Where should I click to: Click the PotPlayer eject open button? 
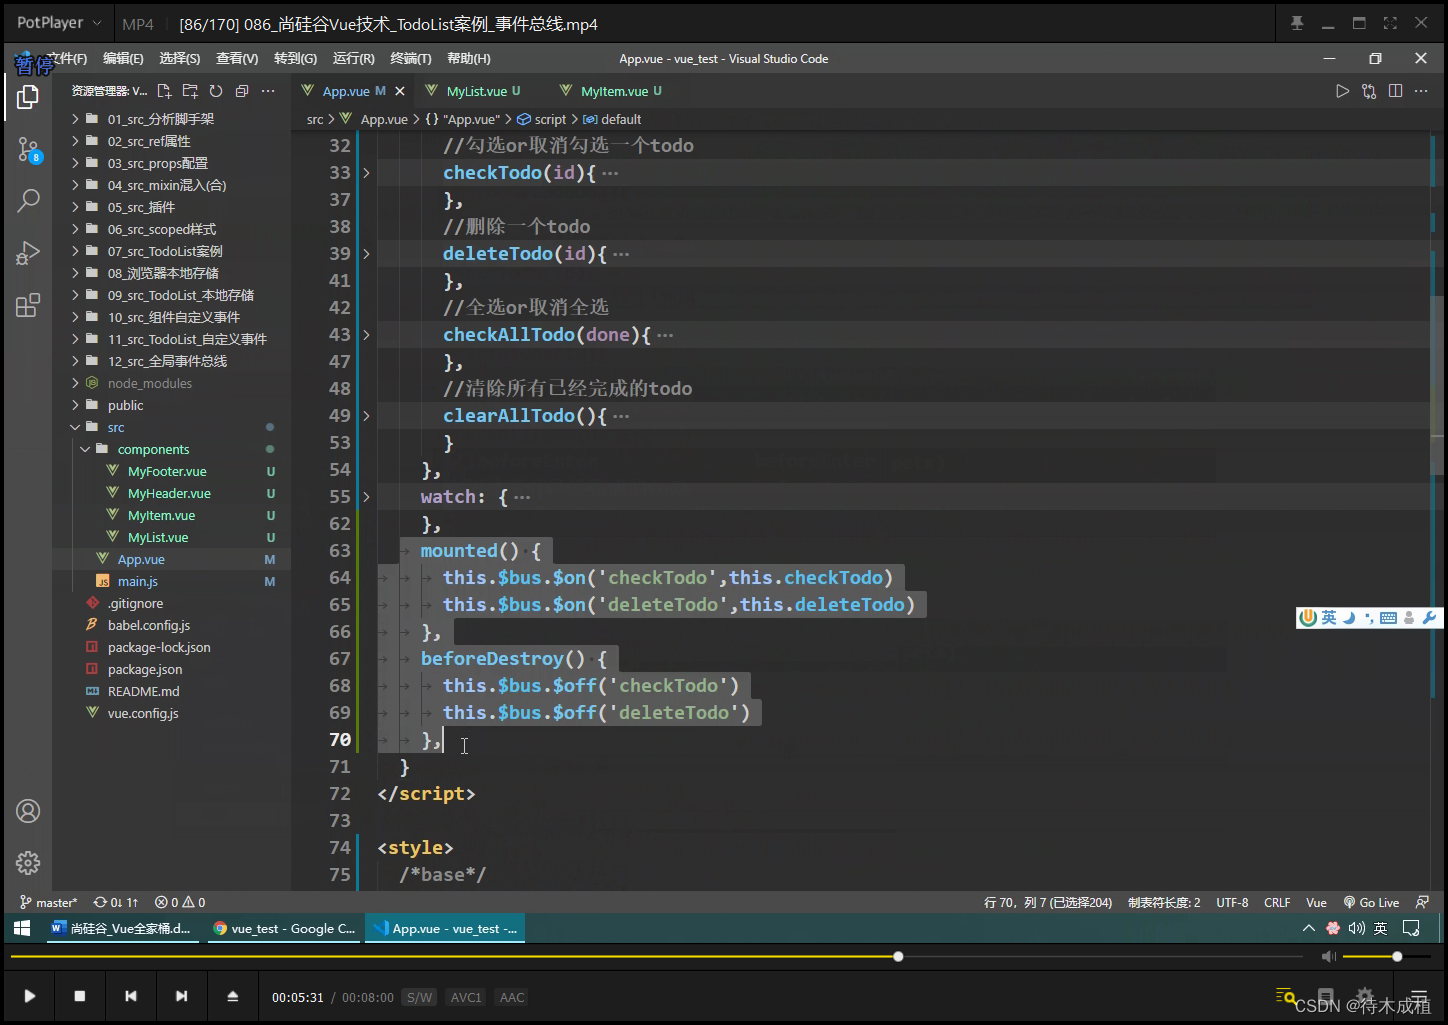click(232, 996)
